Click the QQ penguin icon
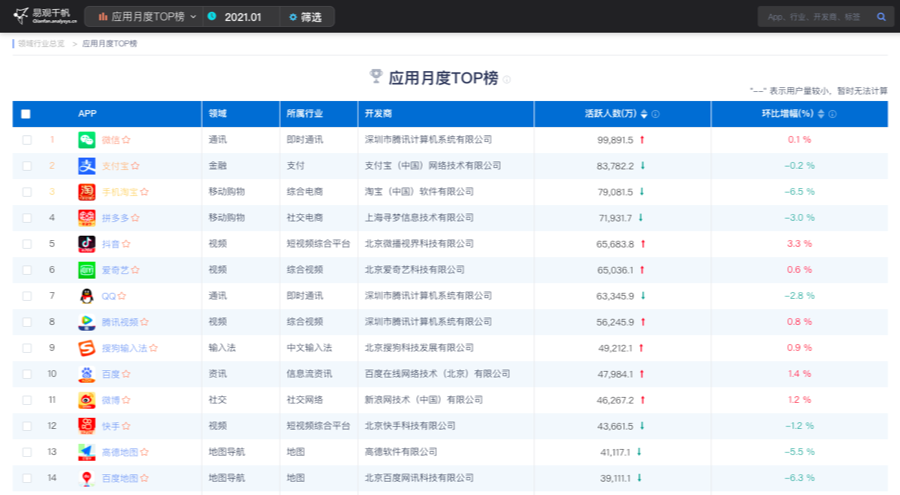The image size is (900, 495). [x=87, y=296]
